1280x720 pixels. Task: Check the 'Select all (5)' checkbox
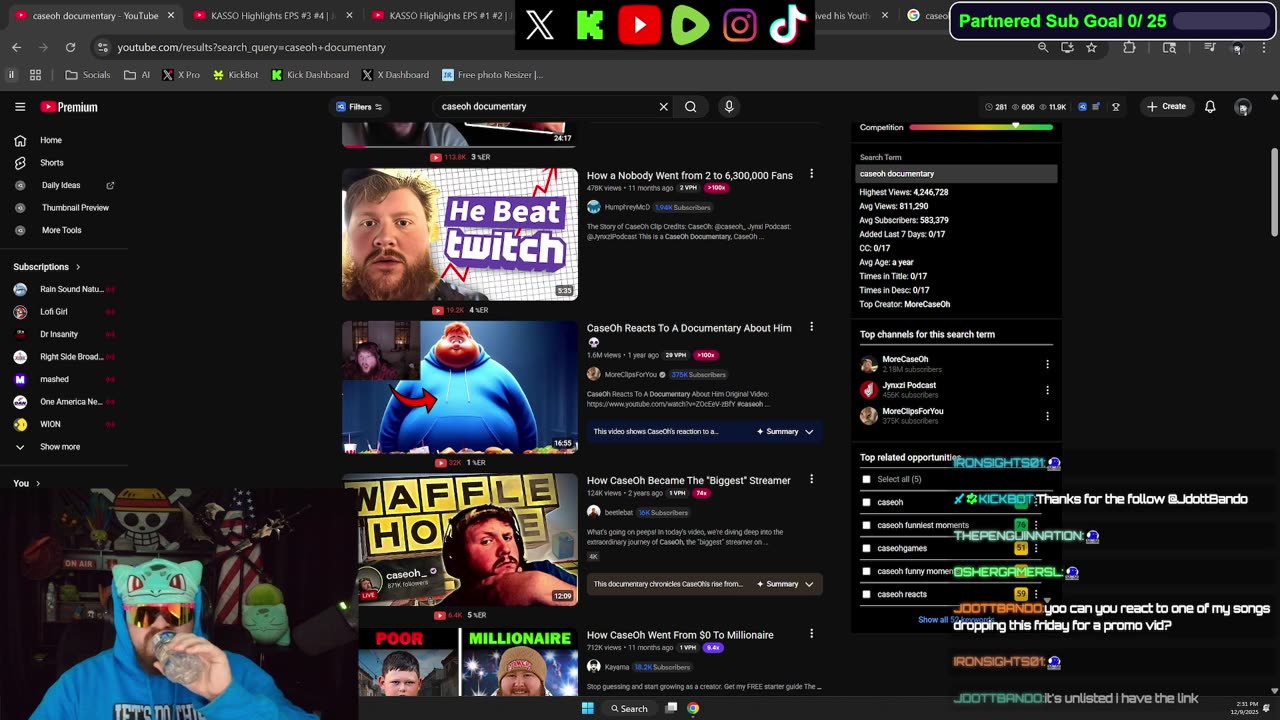click(866, 479)
